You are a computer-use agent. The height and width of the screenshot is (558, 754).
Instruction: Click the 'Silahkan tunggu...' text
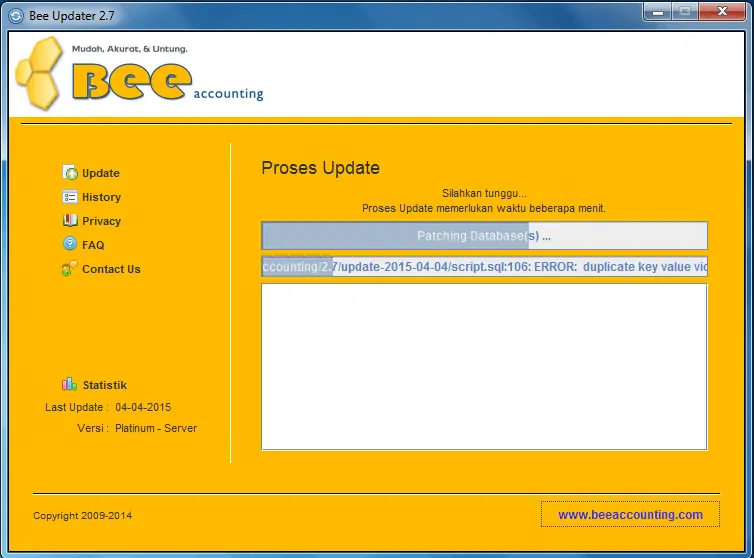(x=484, y=193)
